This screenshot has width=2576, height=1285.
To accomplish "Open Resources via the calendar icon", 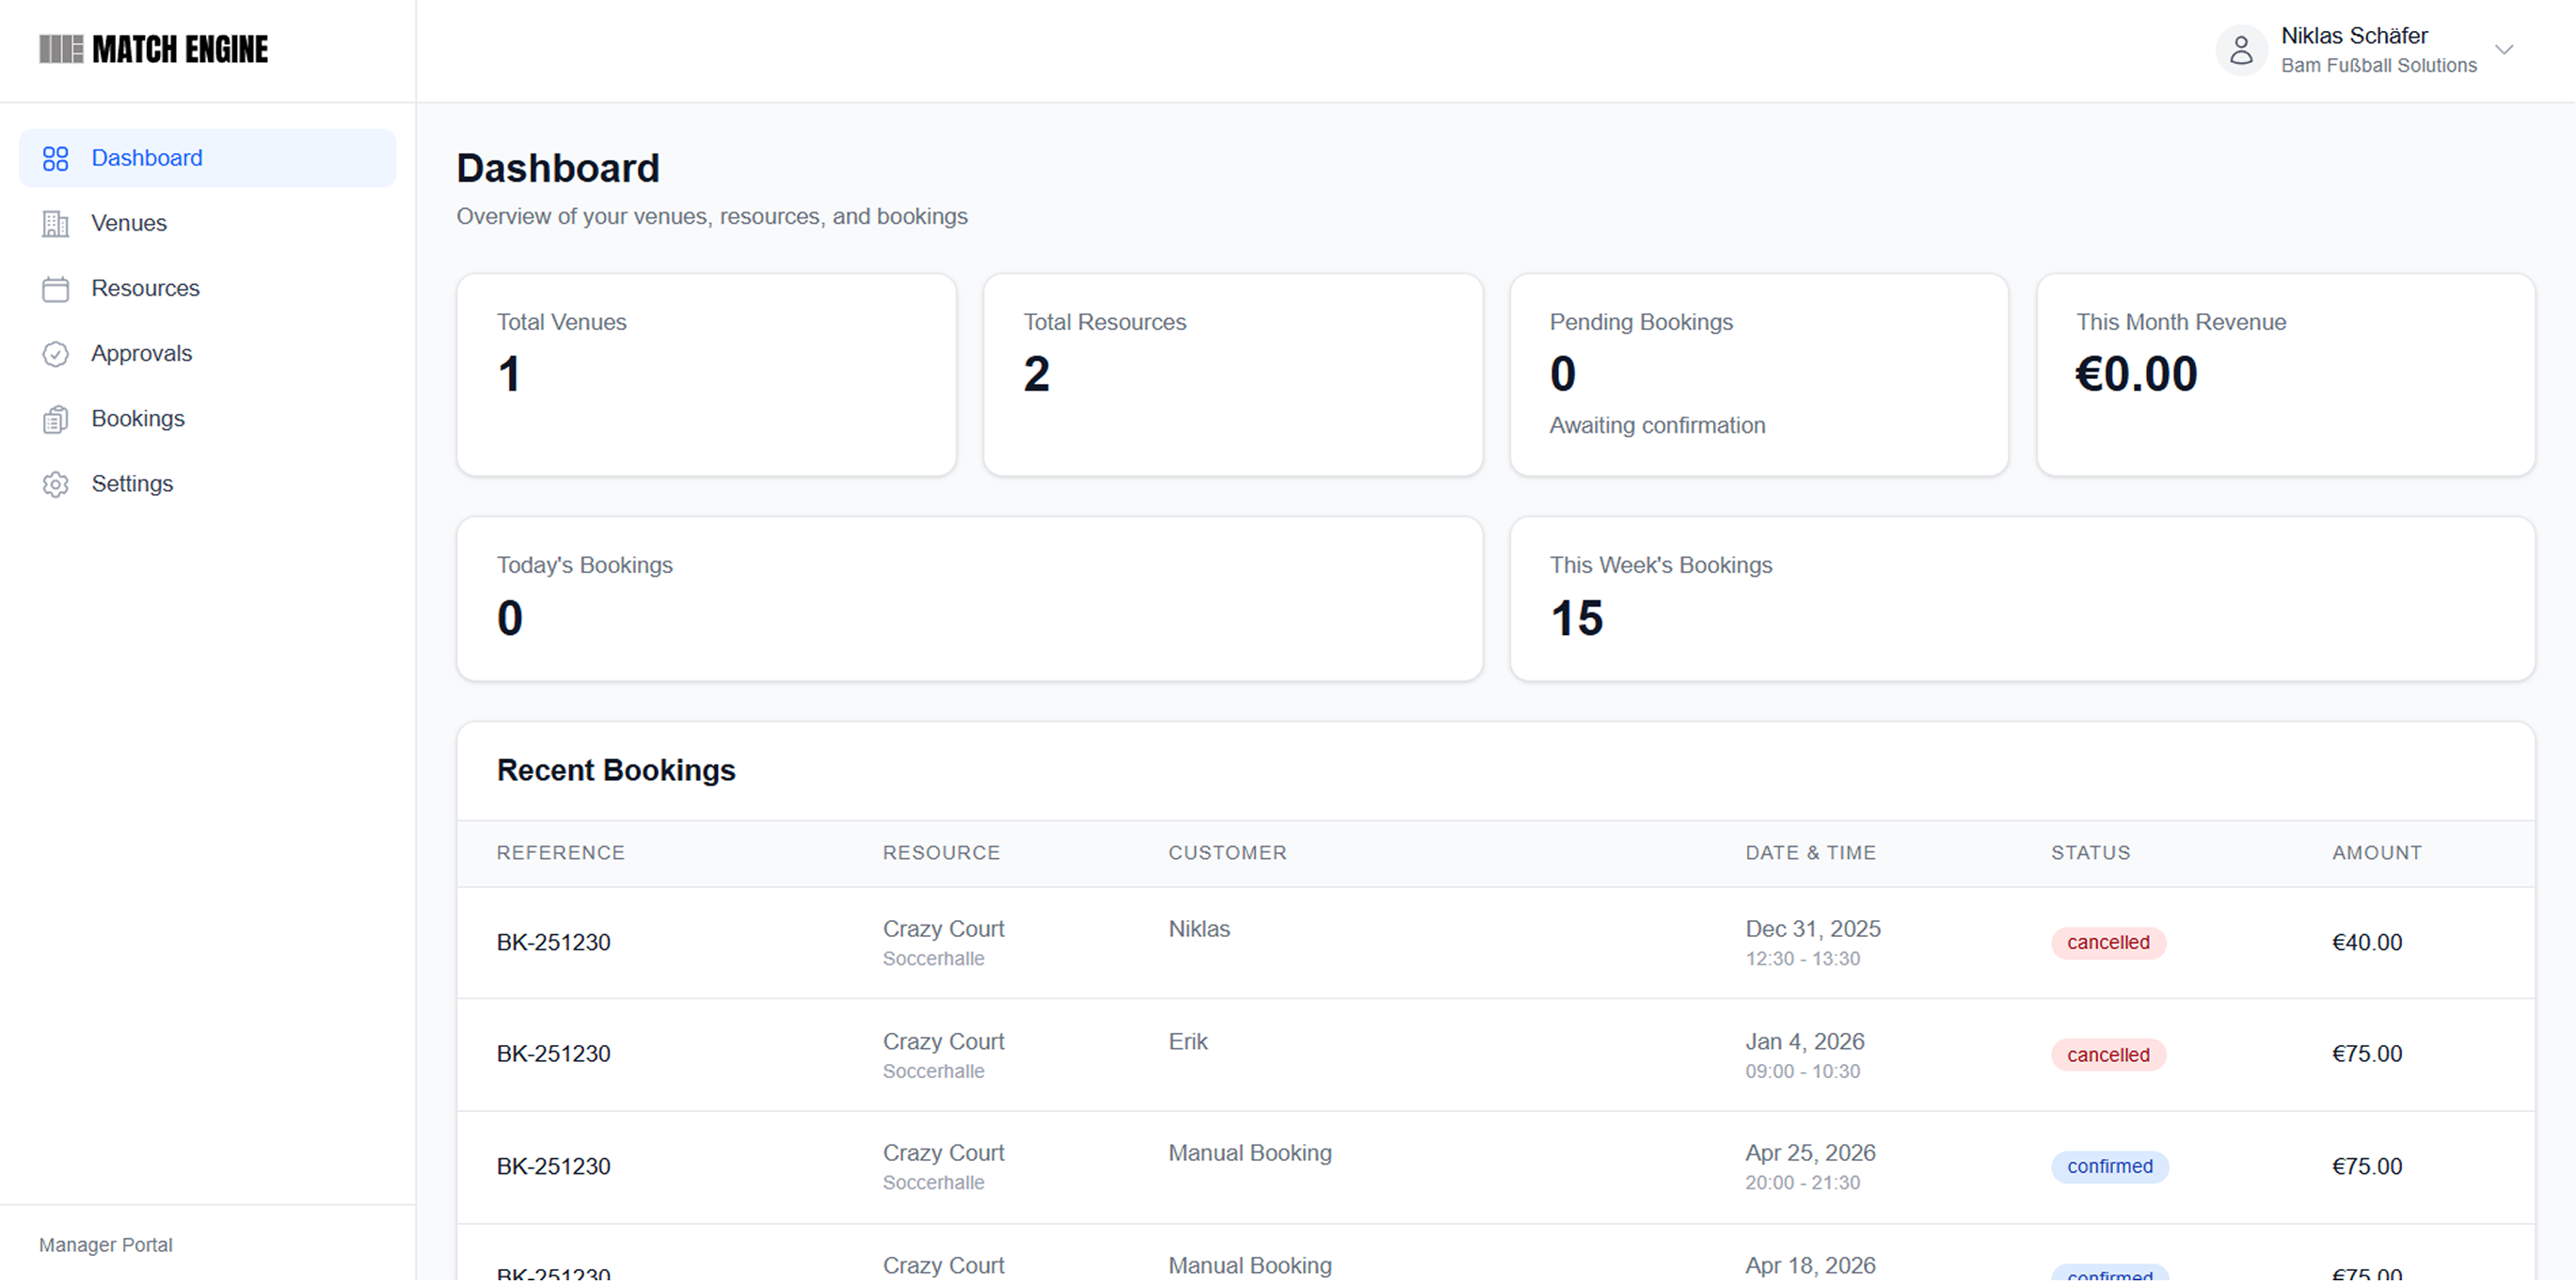I will pos(56,288).
